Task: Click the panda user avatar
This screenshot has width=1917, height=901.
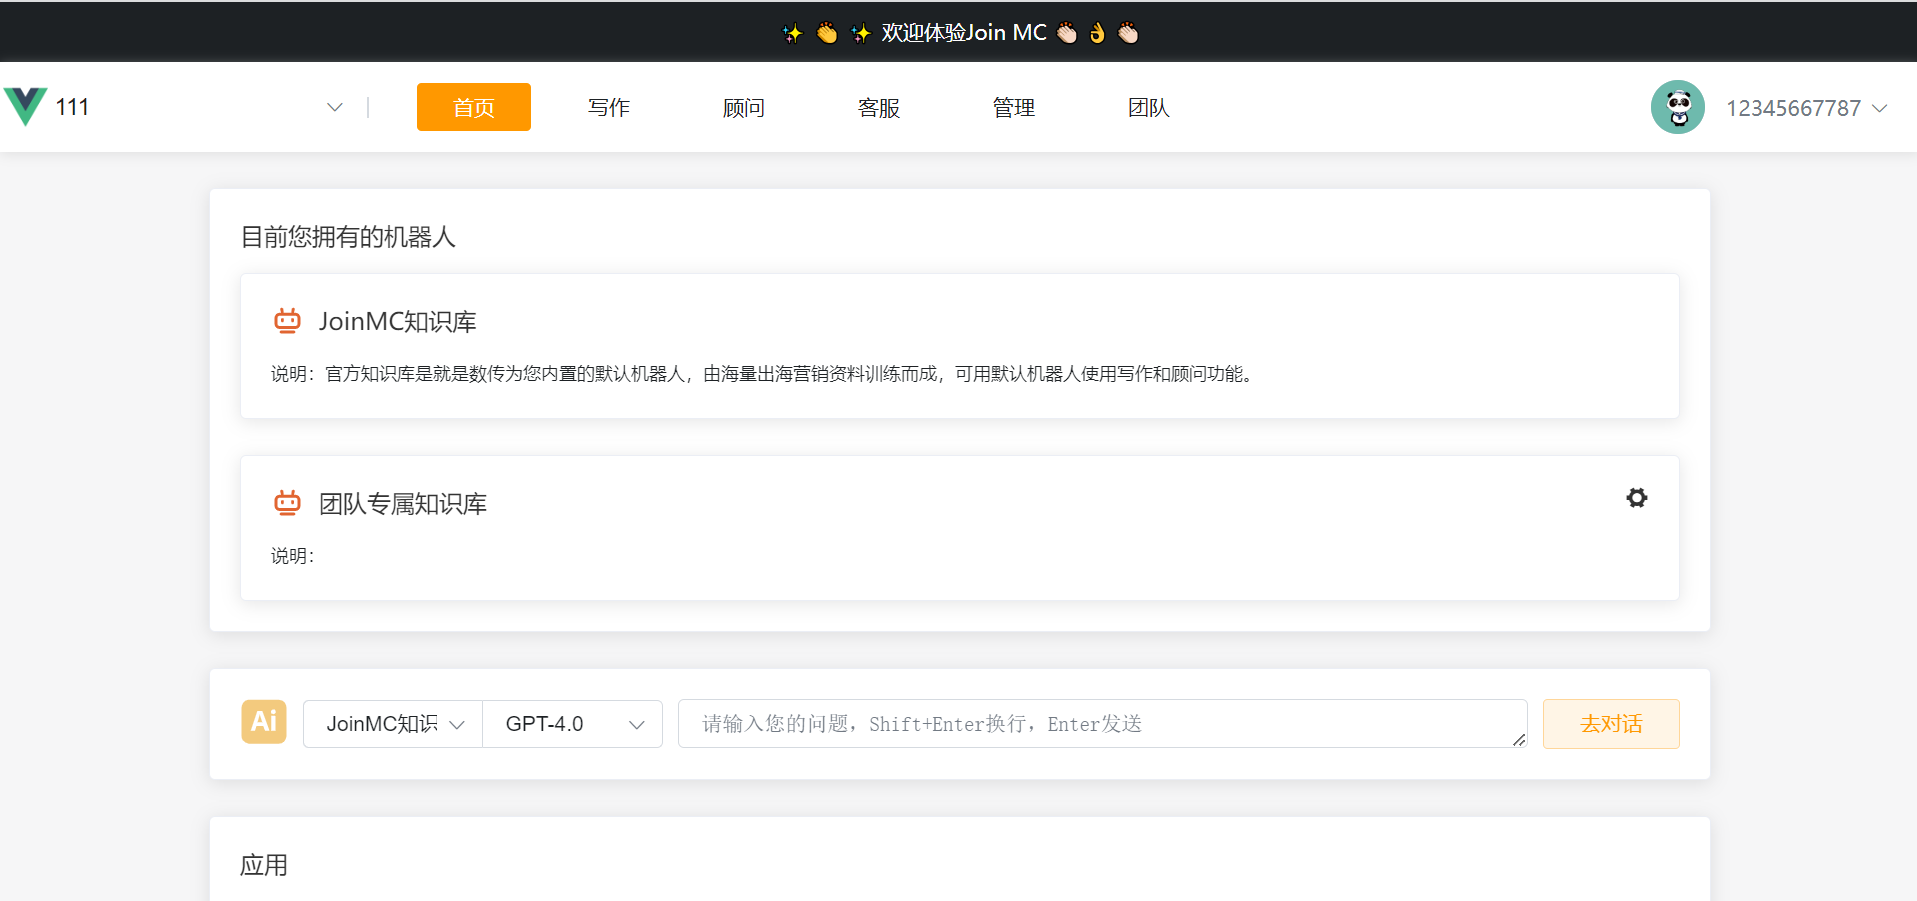Action: point(1677,107)
